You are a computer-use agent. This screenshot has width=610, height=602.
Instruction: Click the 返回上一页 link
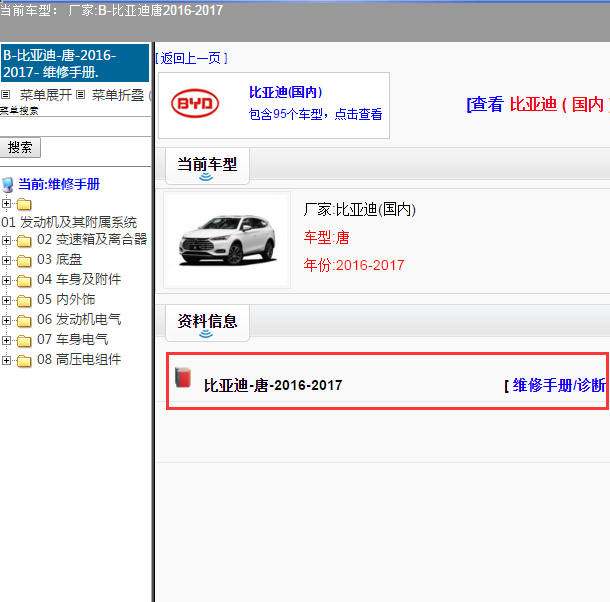[191, 58]
